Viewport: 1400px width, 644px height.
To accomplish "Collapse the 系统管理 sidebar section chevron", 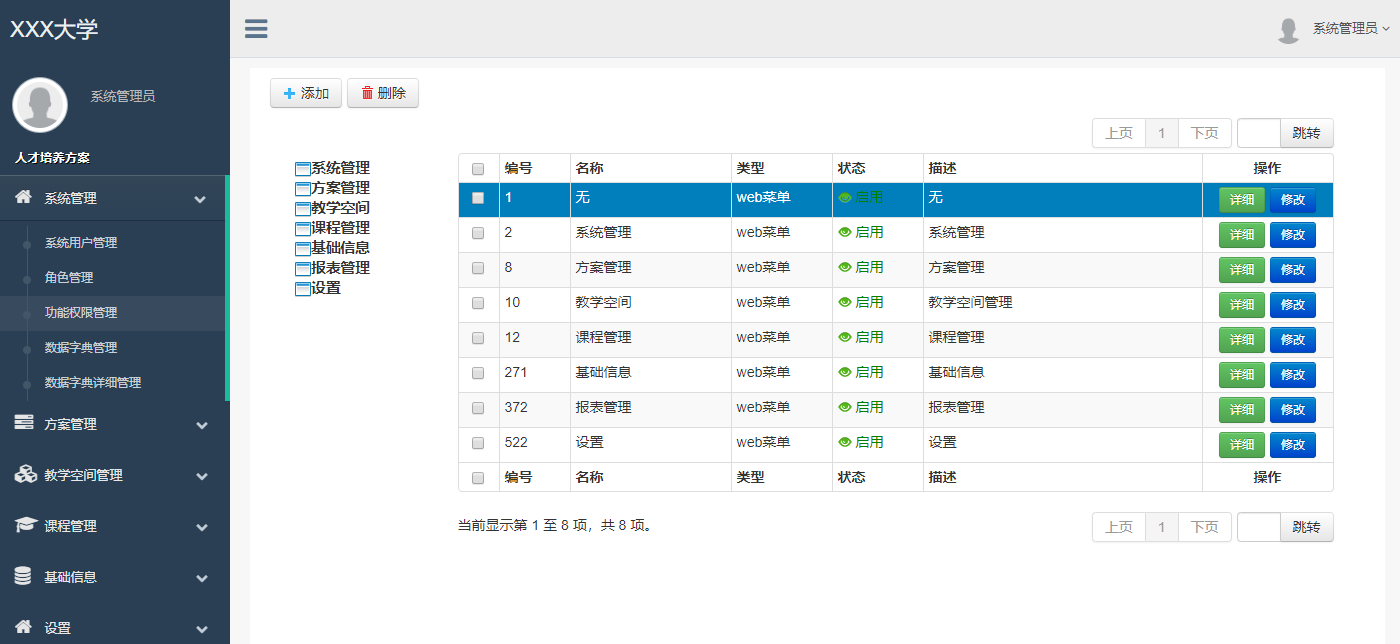I will (201, 199).
